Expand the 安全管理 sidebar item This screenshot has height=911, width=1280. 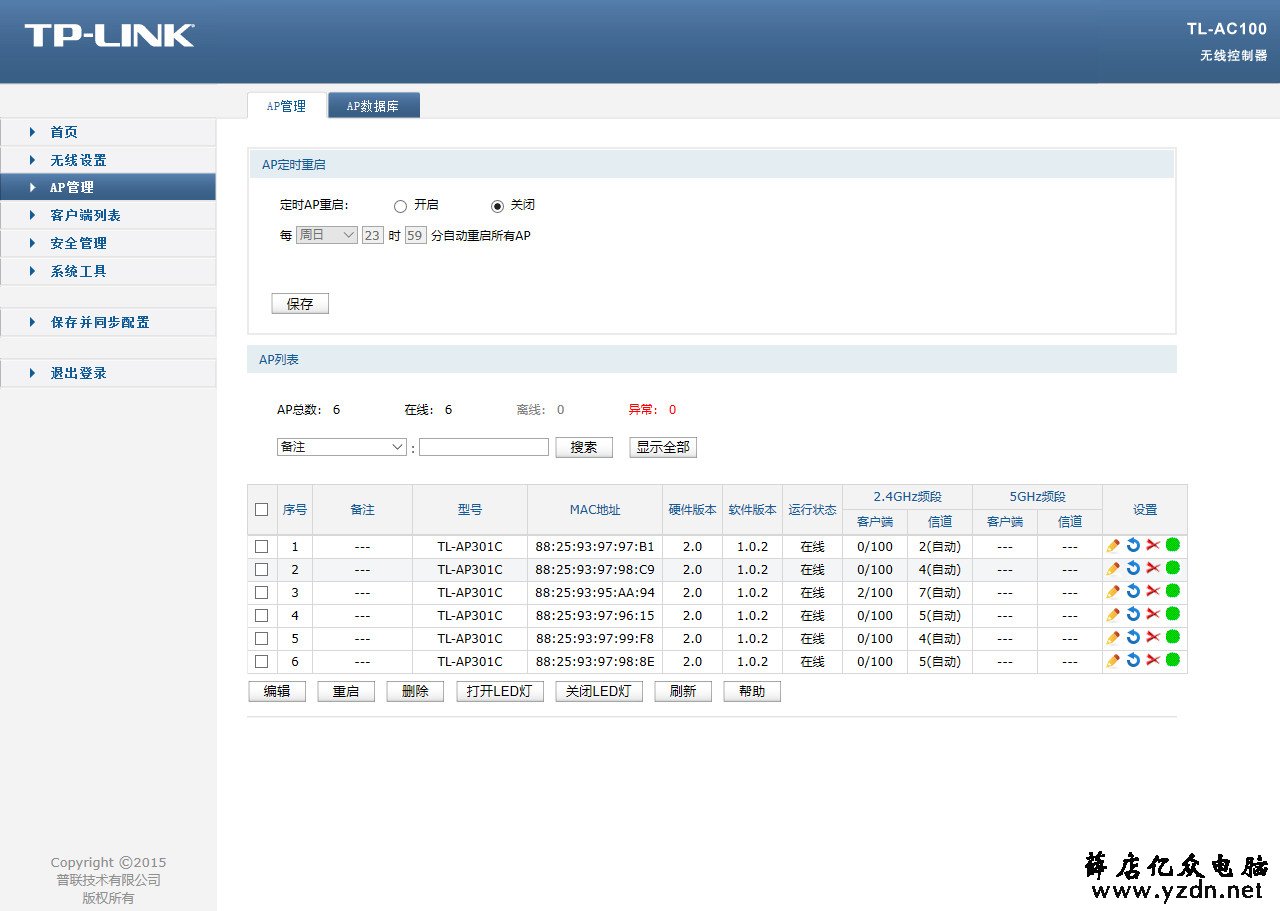tap(107, 243)
